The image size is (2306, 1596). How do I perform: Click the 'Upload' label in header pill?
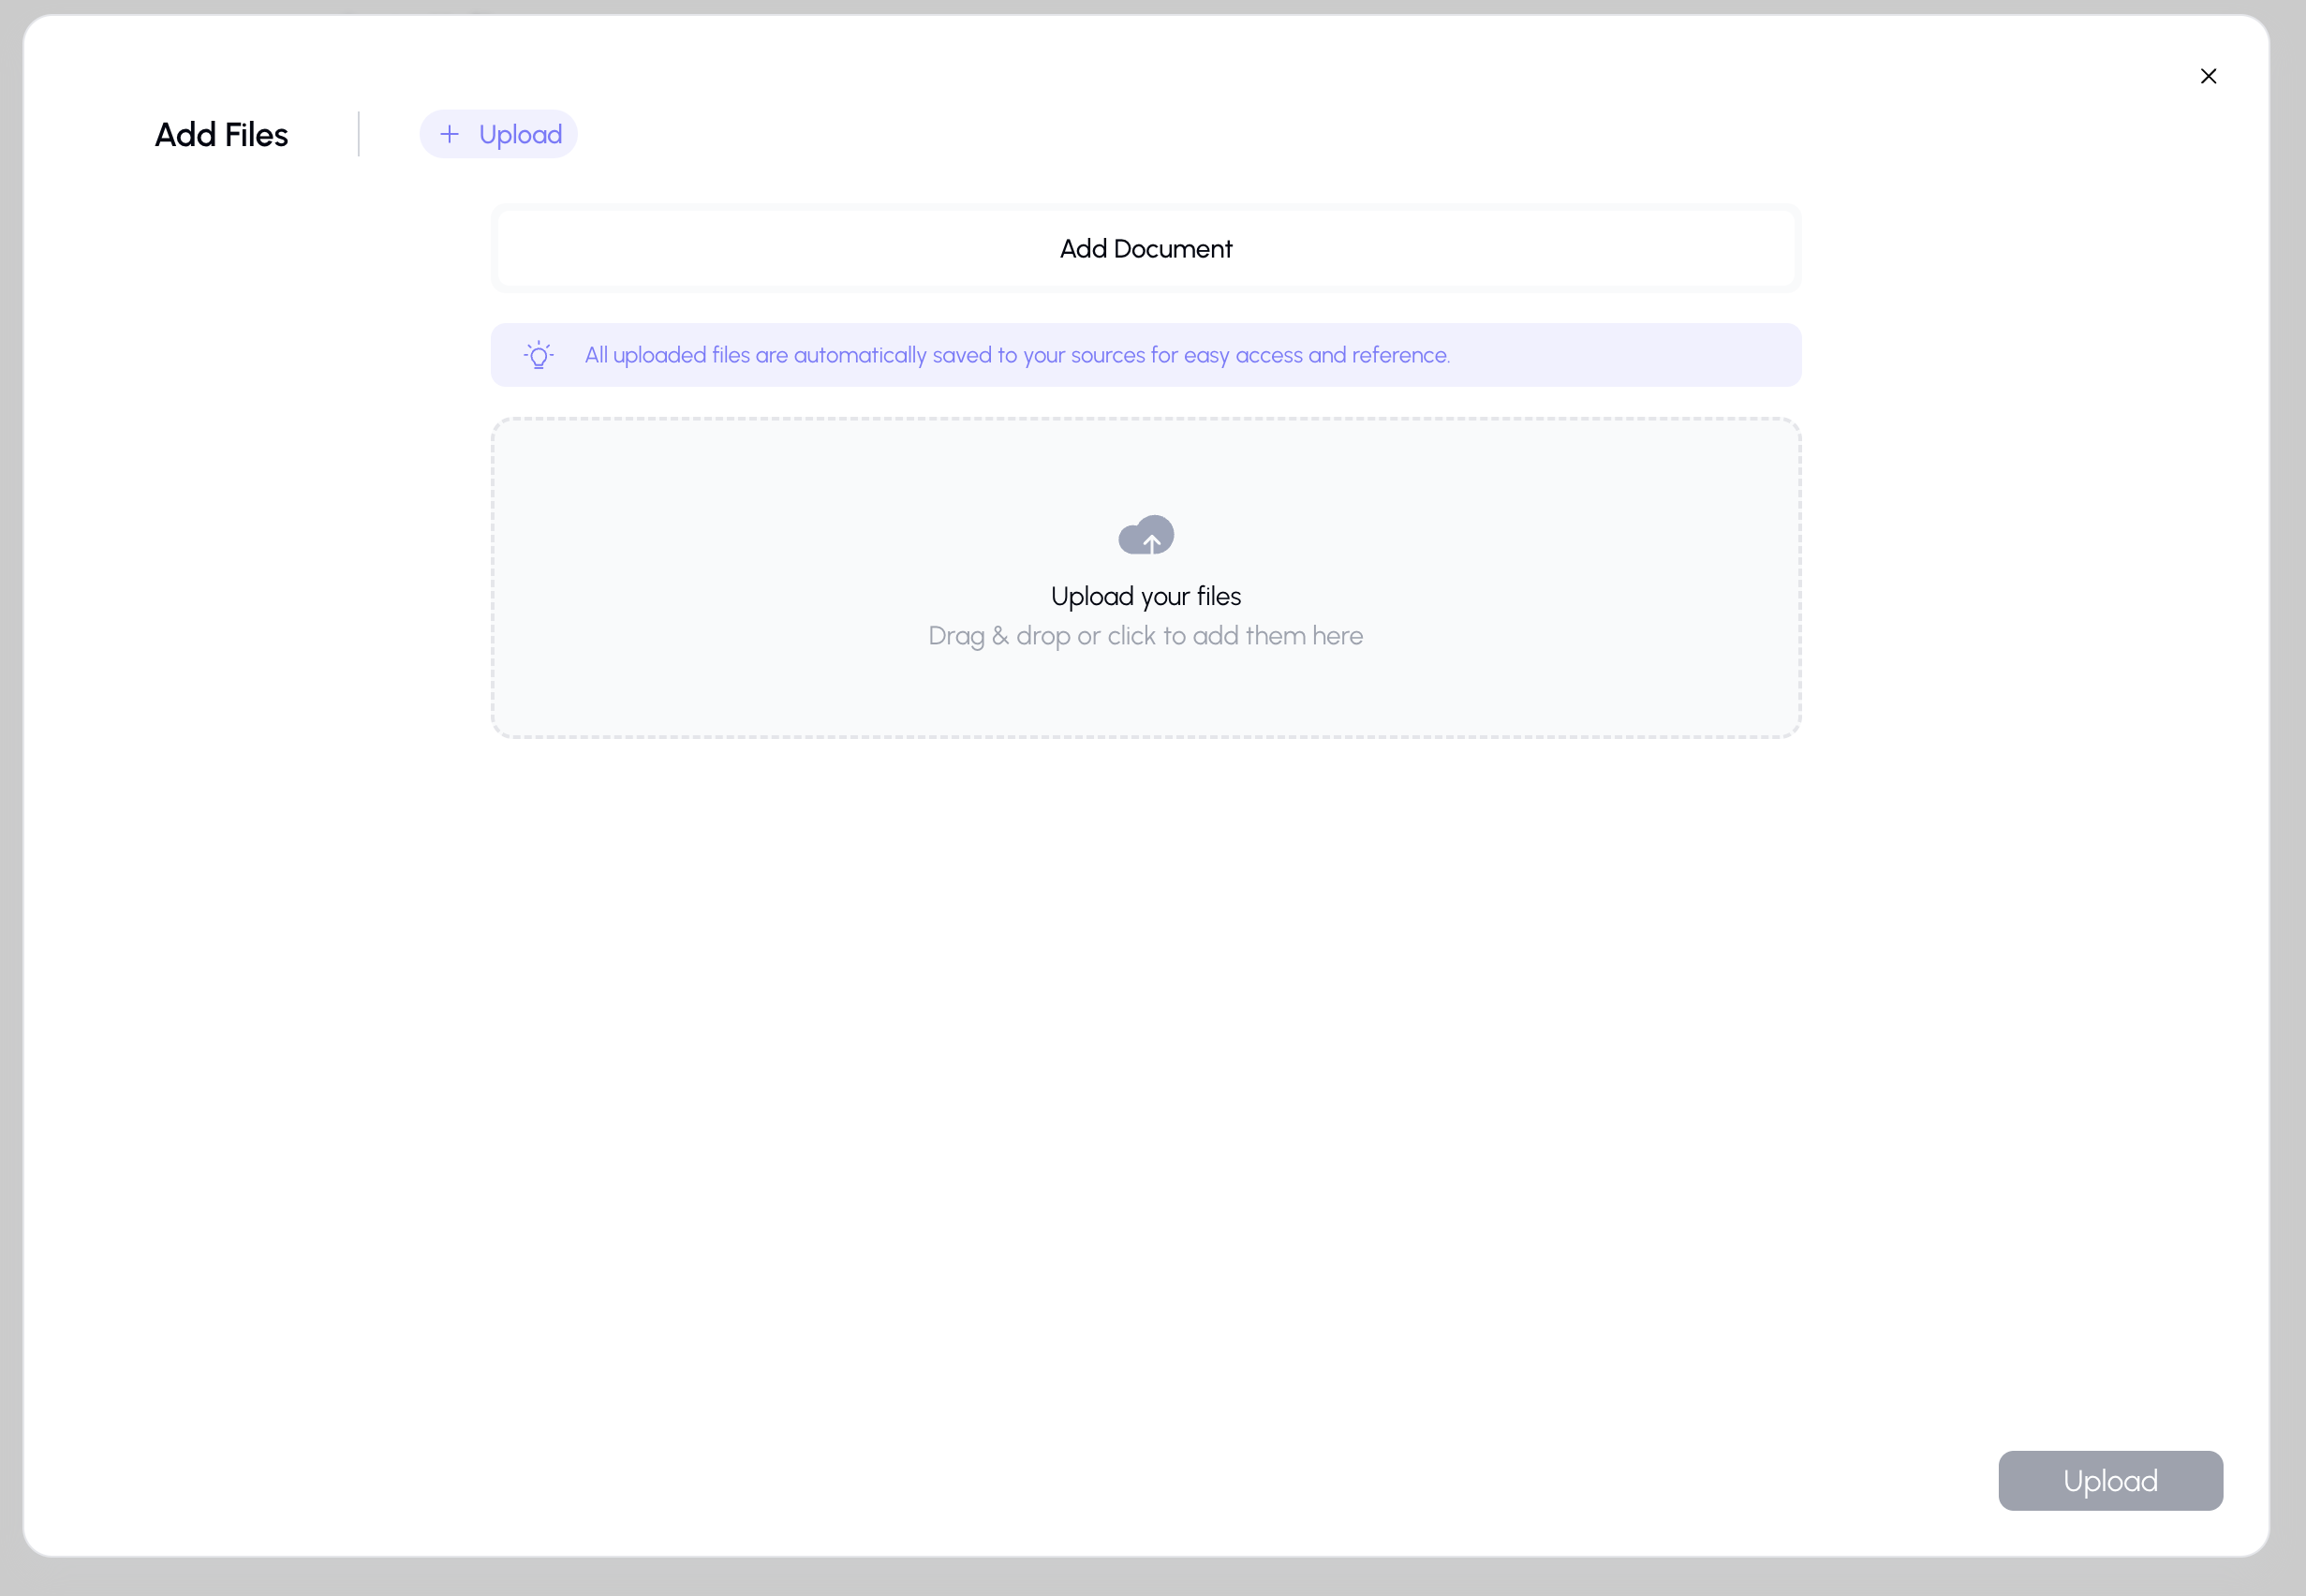pyautogui.click(x=520, y=134)
